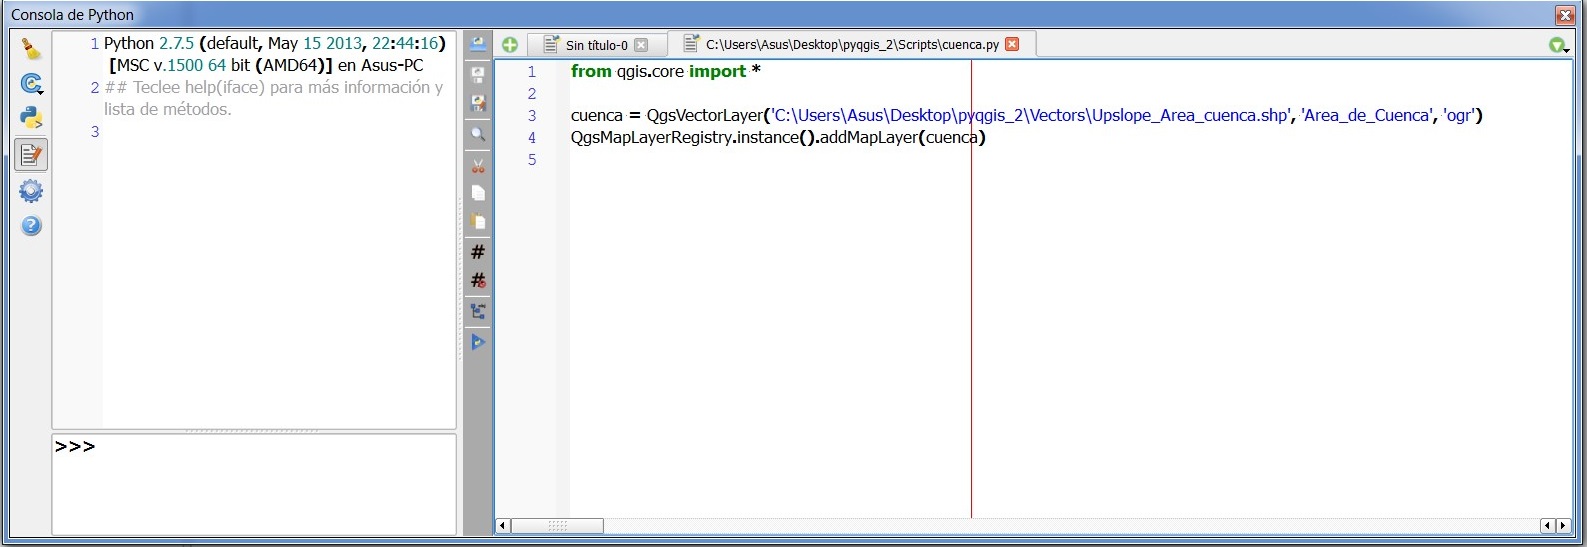Screen dimensions: 1587x547
Task: Click Find Text magnifier icon
Action: (478, 134)
